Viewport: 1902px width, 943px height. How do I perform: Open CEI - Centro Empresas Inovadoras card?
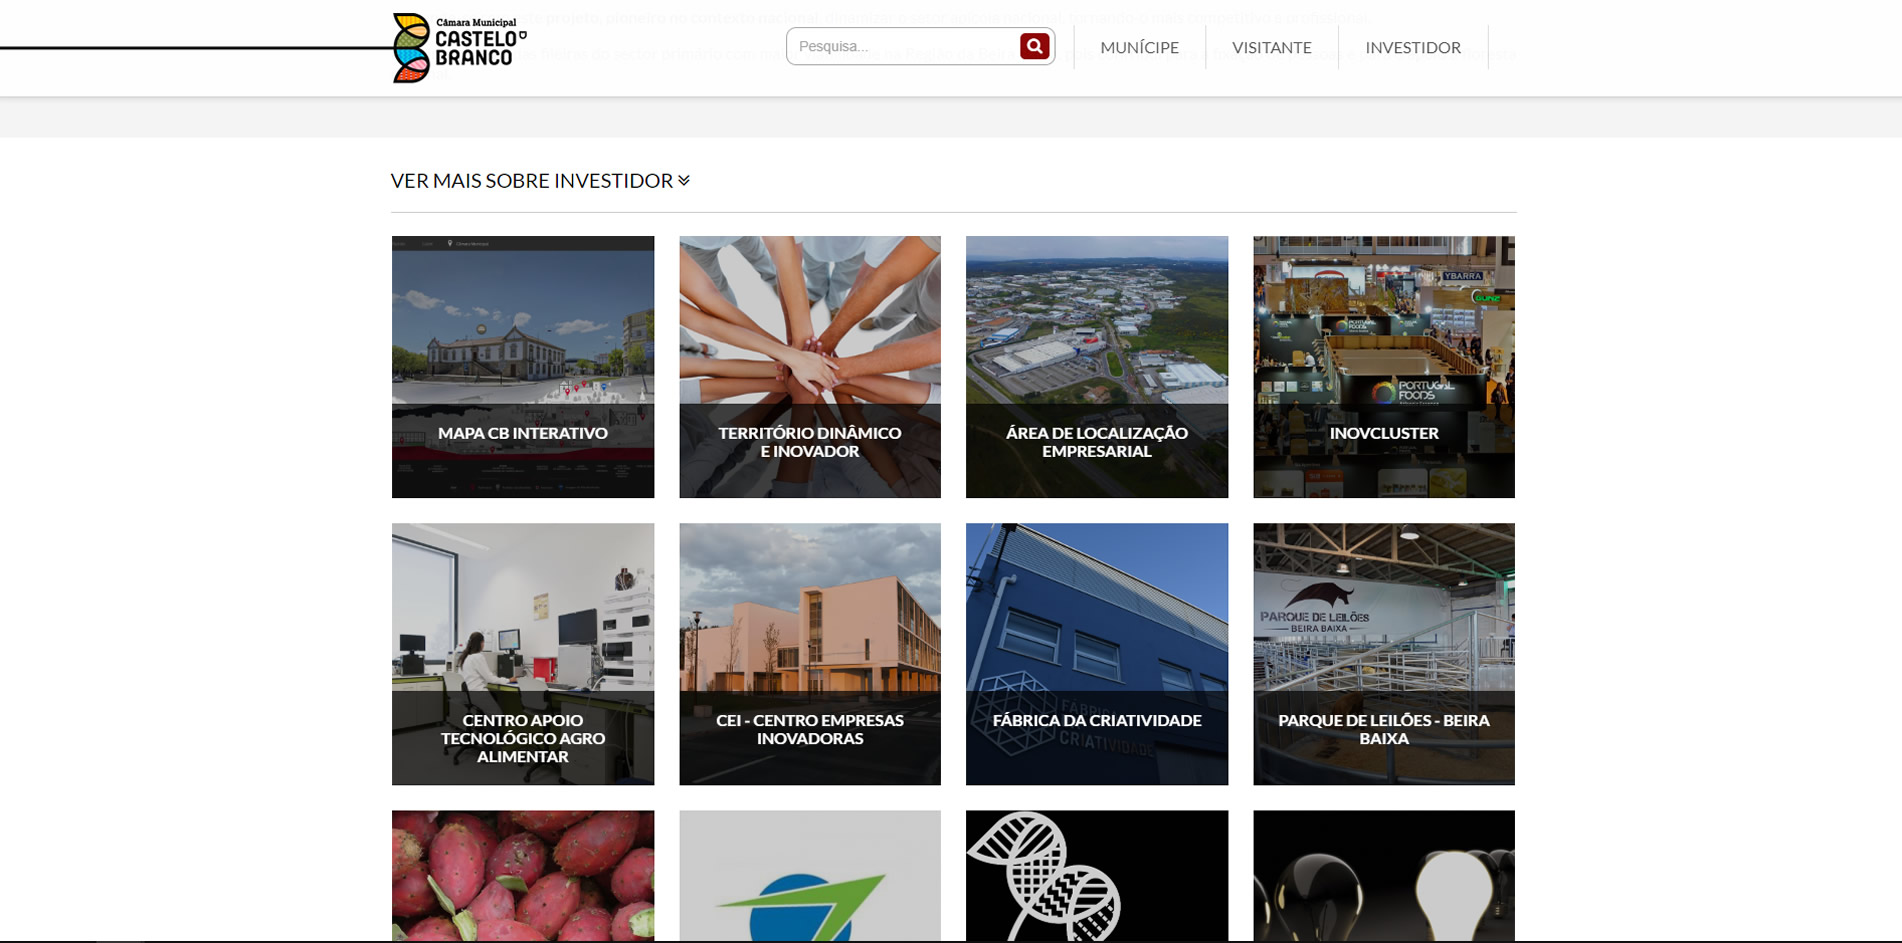pos(810,654)
